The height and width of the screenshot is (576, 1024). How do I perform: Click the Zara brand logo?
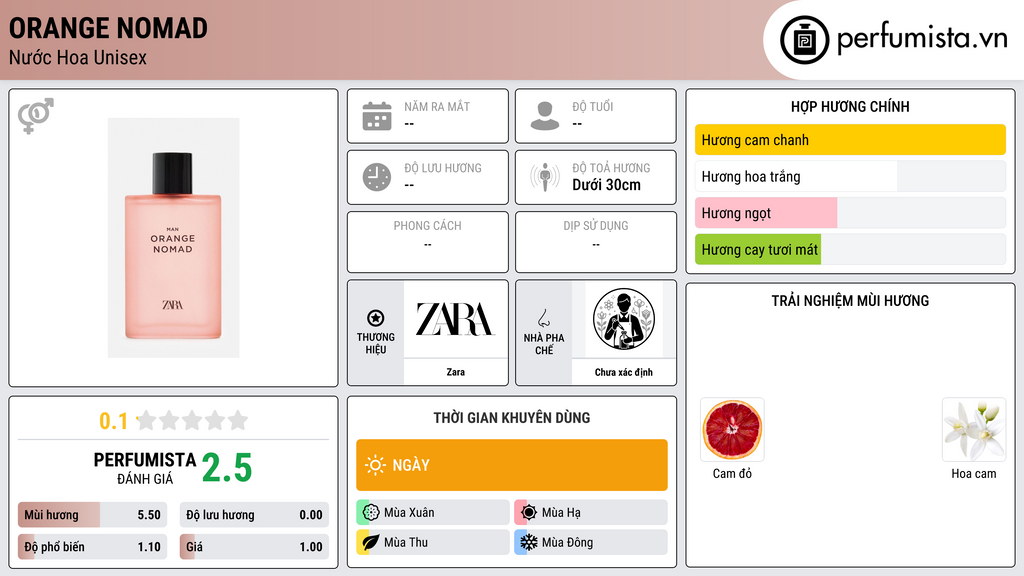455,319
